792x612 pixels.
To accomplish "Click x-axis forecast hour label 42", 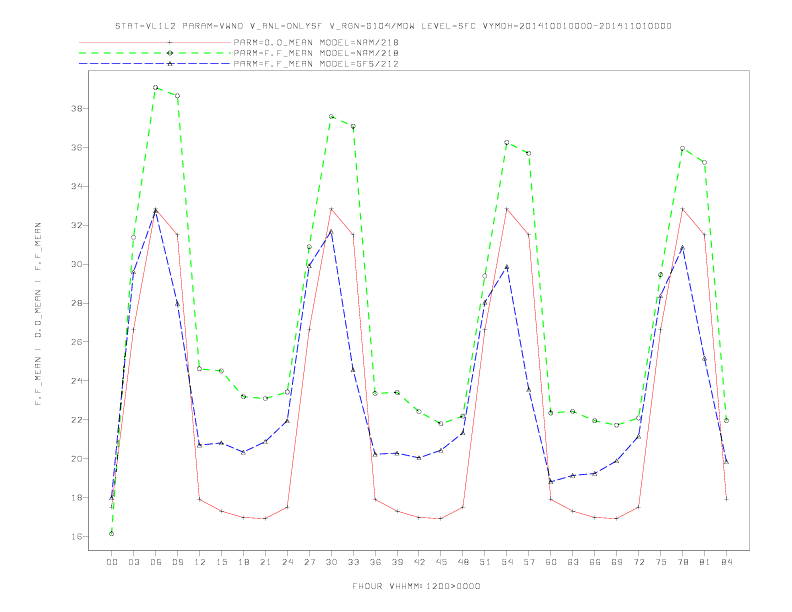I will pyautogui.click(x=419, y=562).
